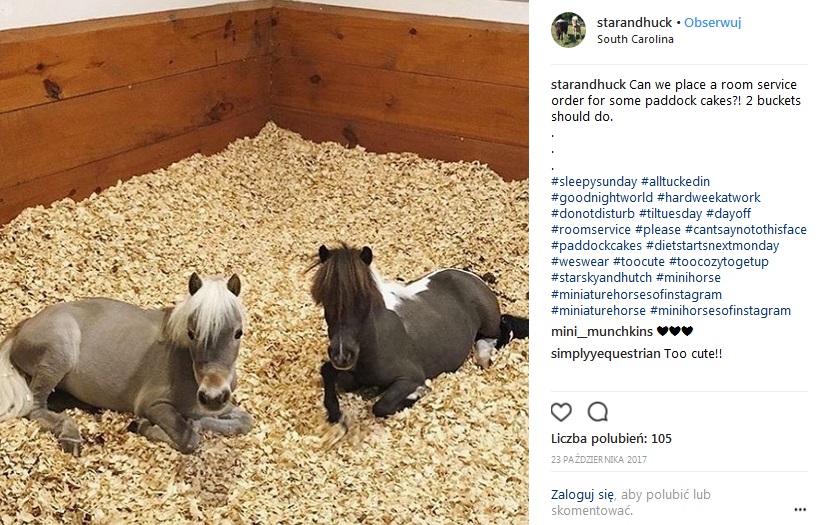Like the post with the heart icon
Image resolution: width=818 pixels, height=525 pixels.
561,412
